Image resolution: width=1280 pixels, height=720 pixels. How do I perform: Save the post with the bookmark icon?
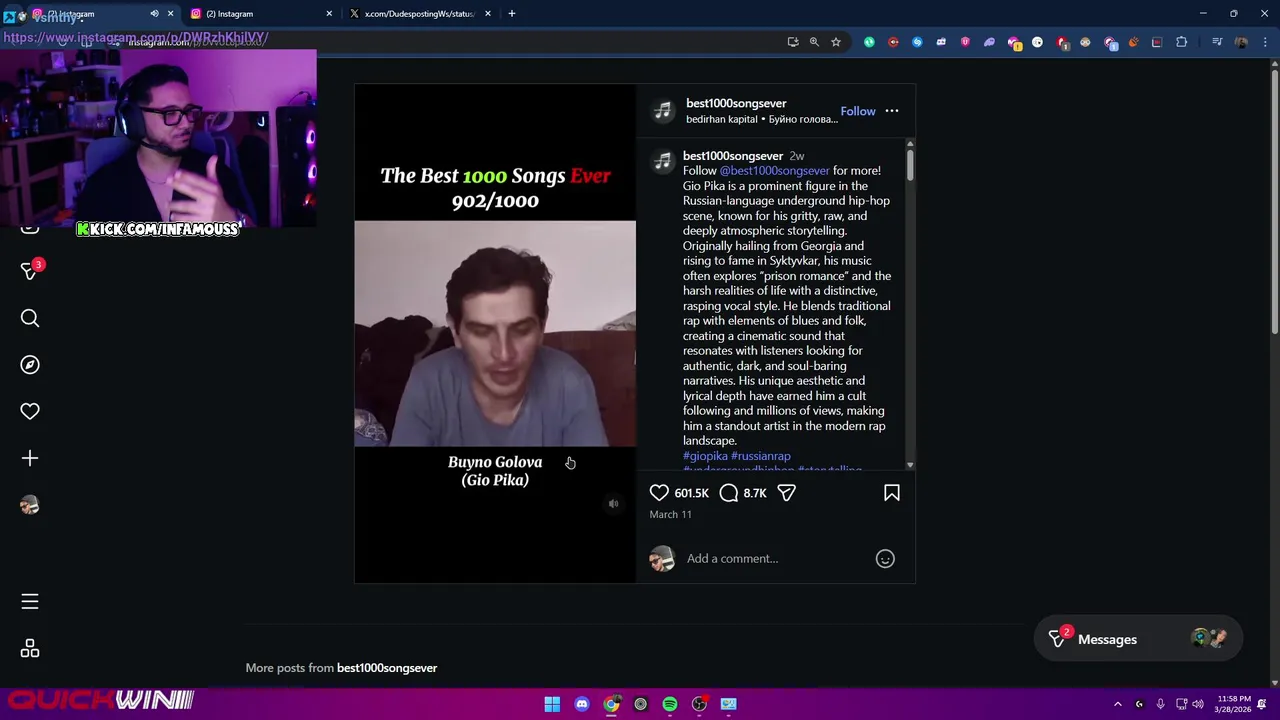[892, 493]
